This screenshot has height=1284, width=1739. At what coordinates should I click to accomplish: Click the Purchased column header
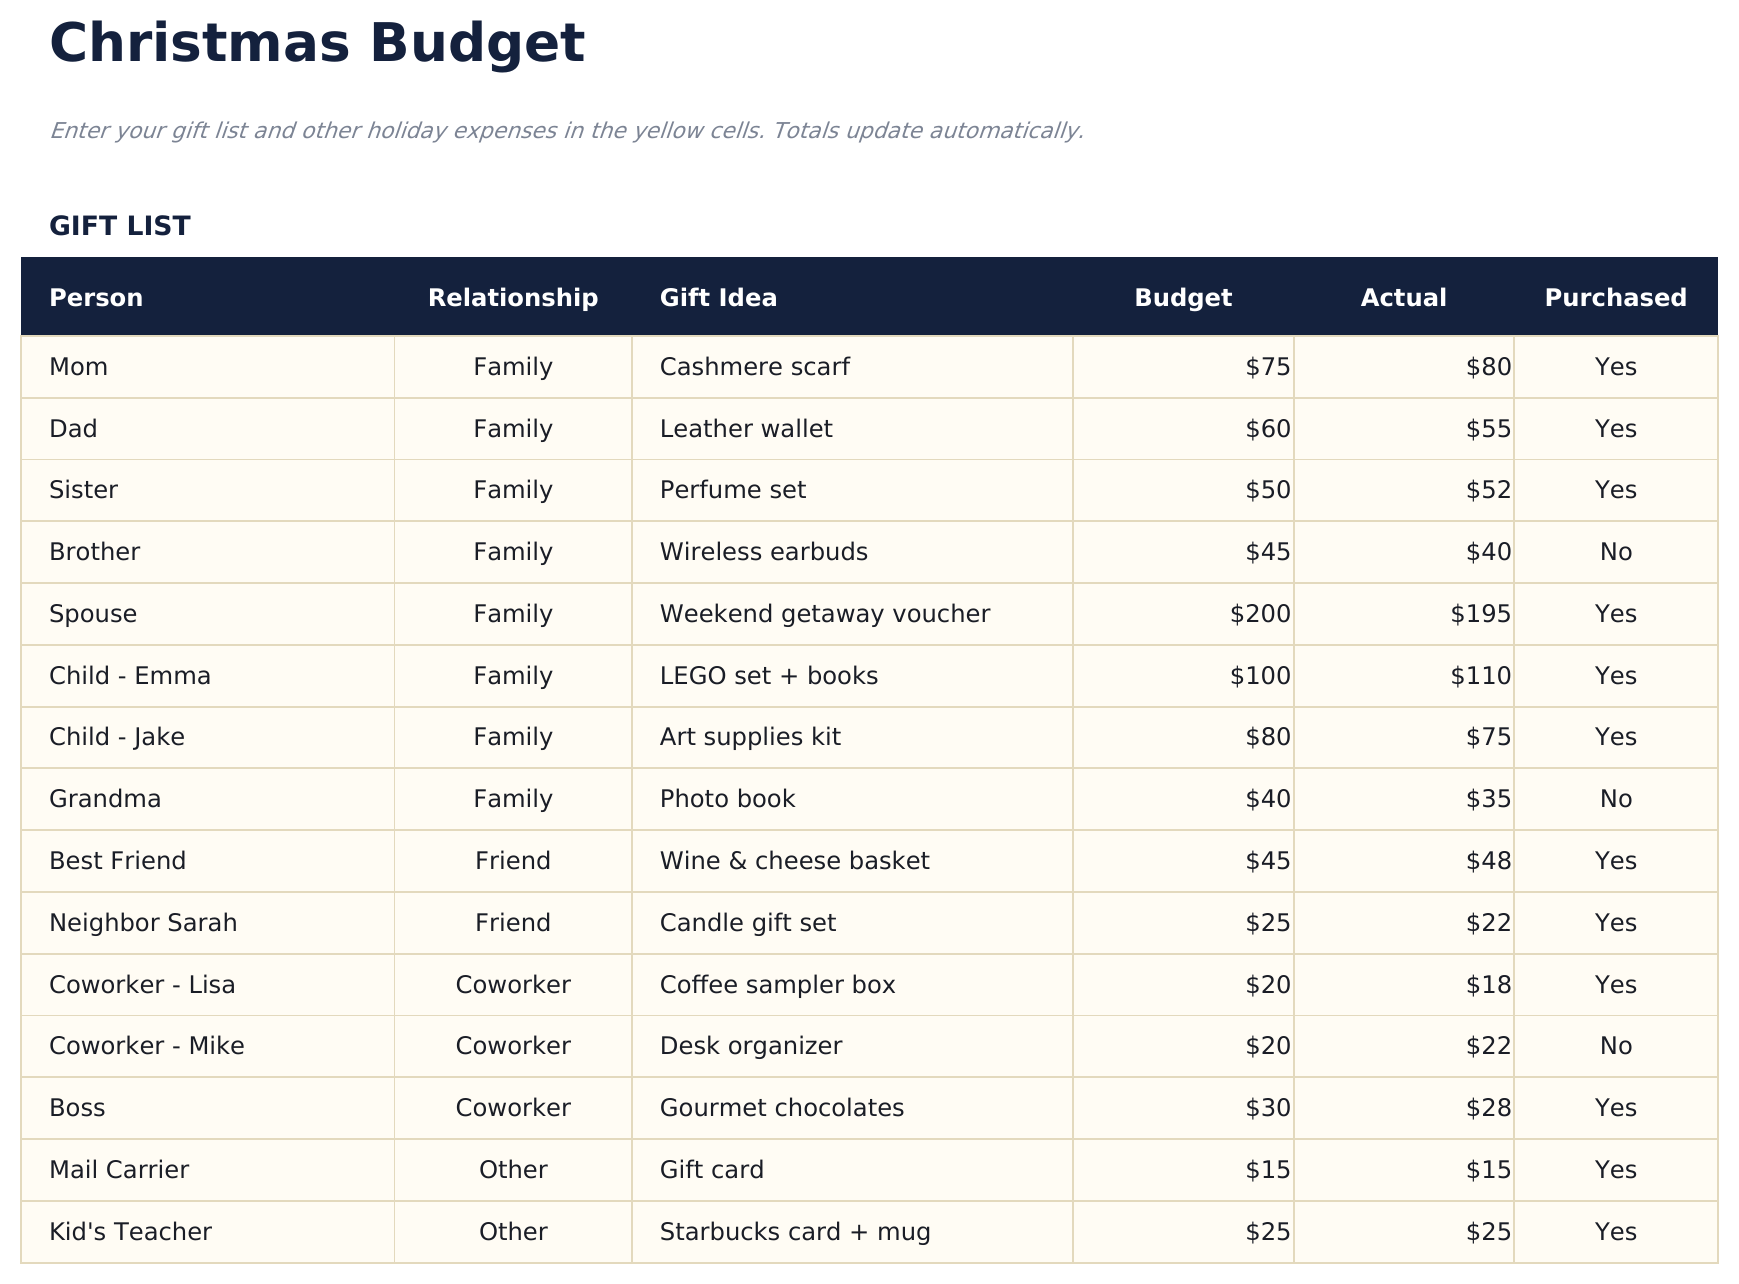1614,297
